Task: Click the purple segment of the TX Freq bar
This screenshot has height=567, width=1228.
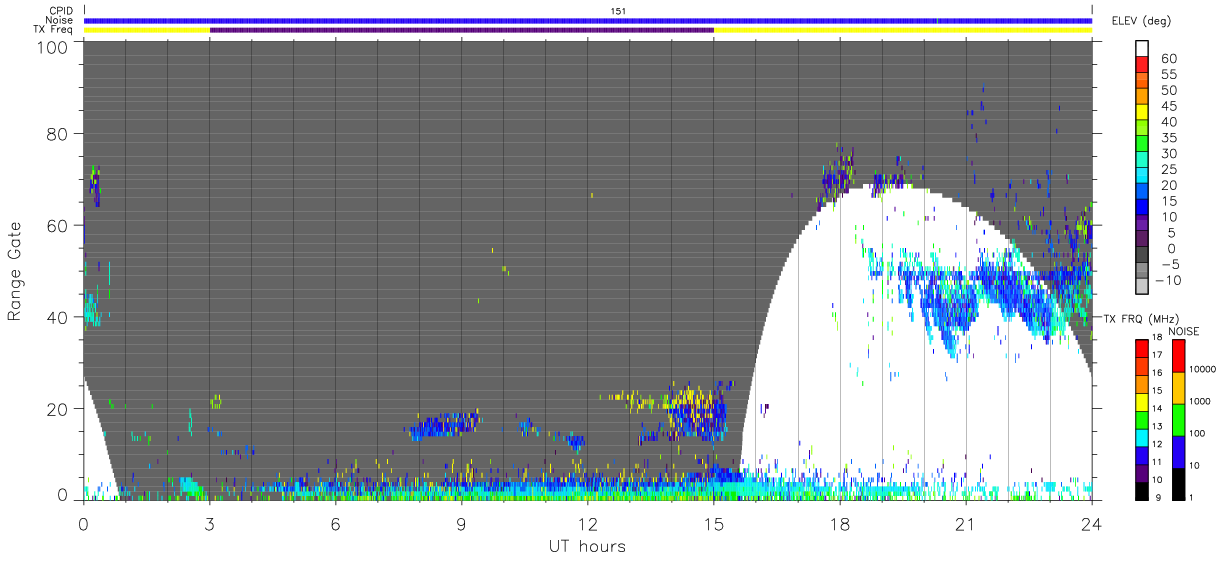Action: click(461, 30)
